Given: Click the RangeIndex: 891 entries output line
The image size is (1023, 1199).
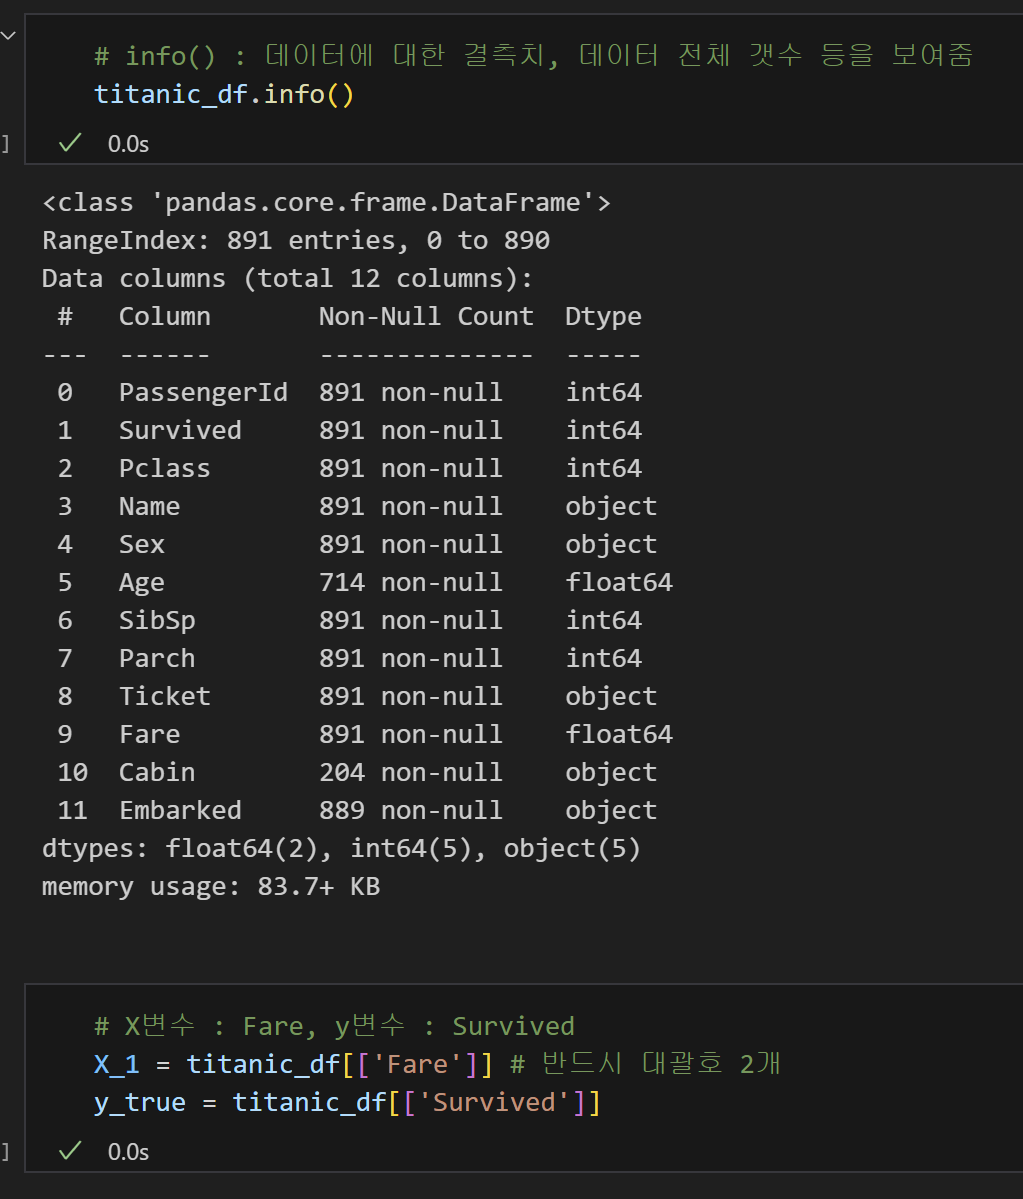Looking at the screenshot, I should pyautogui.click(x=296, y=240).
